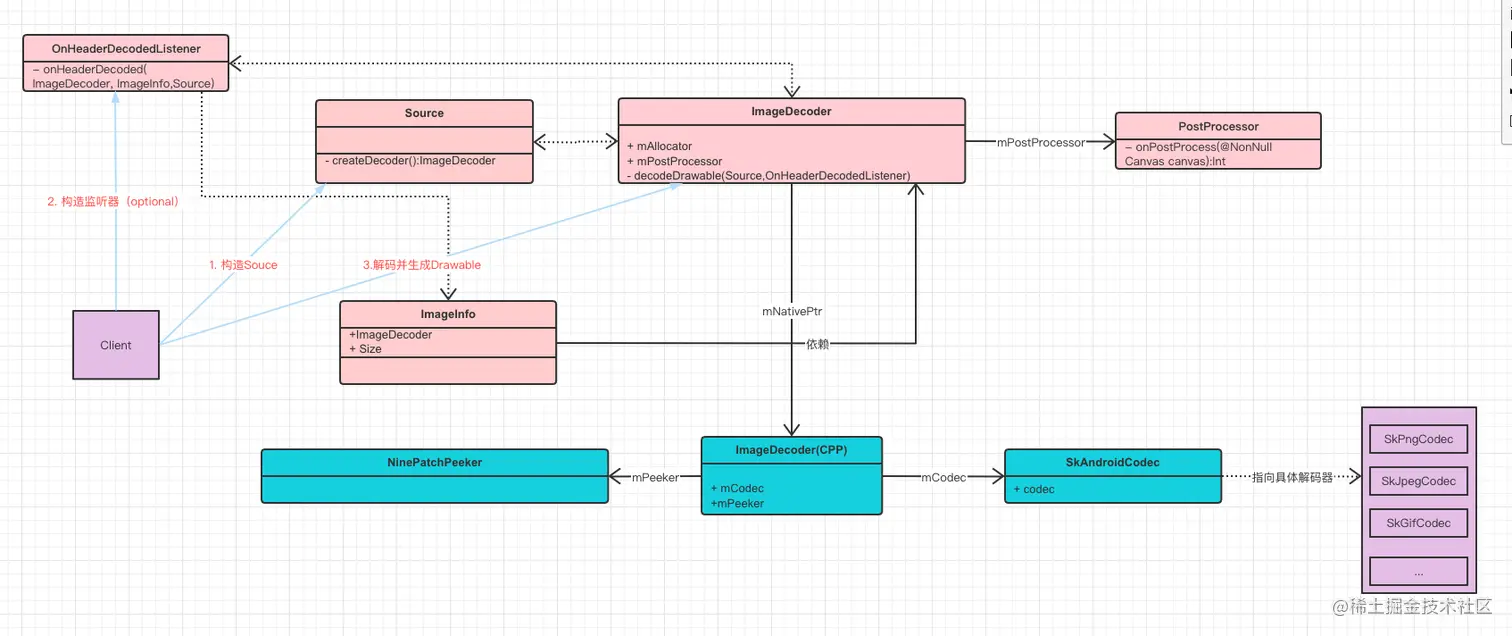Click the SkGifCodec entry
This screenshot has height=636, width=1512.
pyautogui.click(x=1418, y=523)
